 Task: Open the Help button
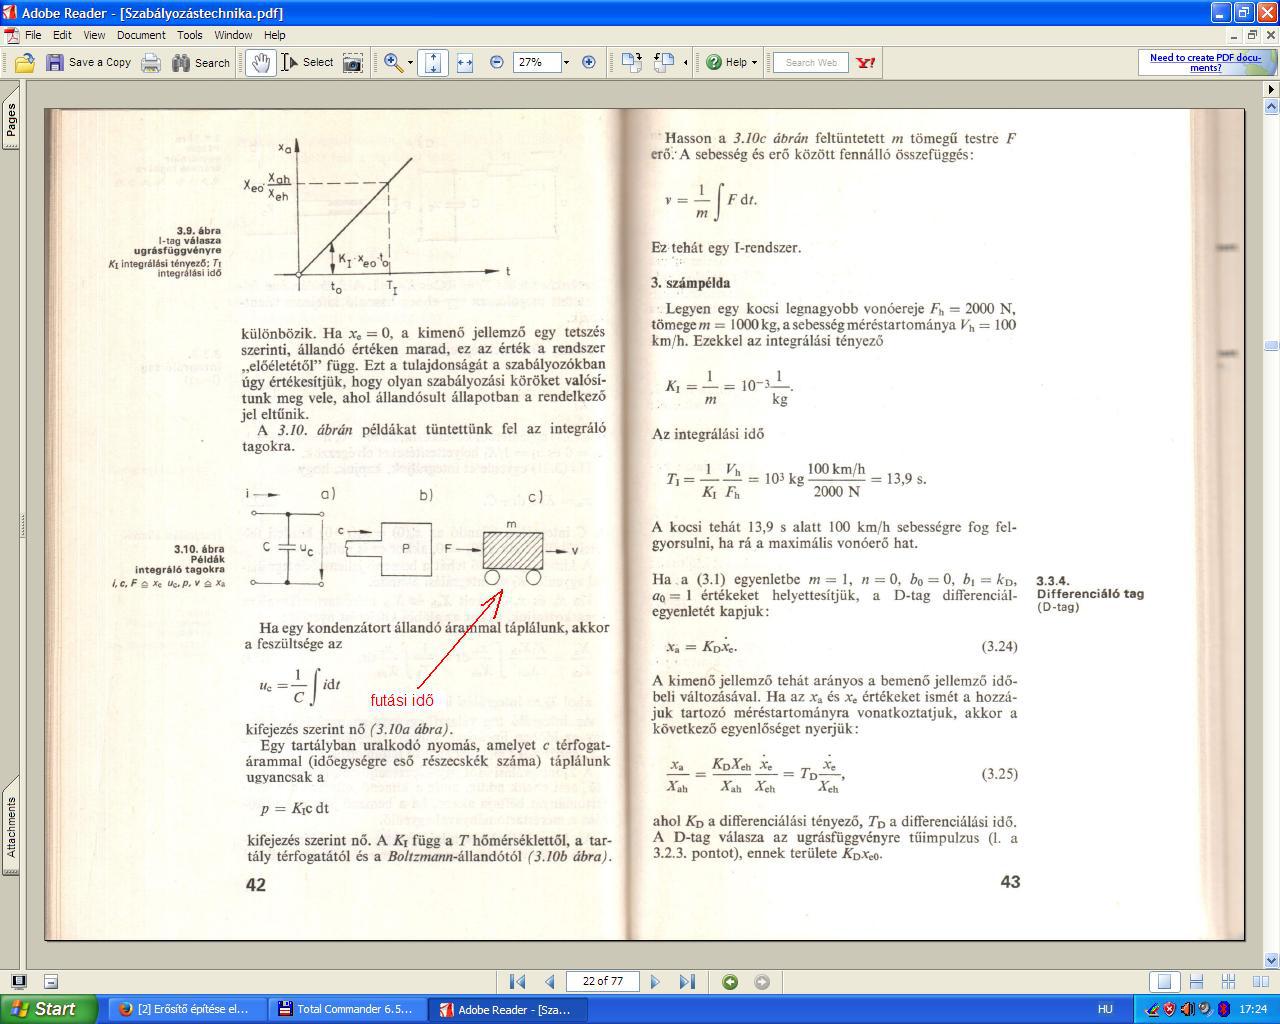(x=726, y=62)
